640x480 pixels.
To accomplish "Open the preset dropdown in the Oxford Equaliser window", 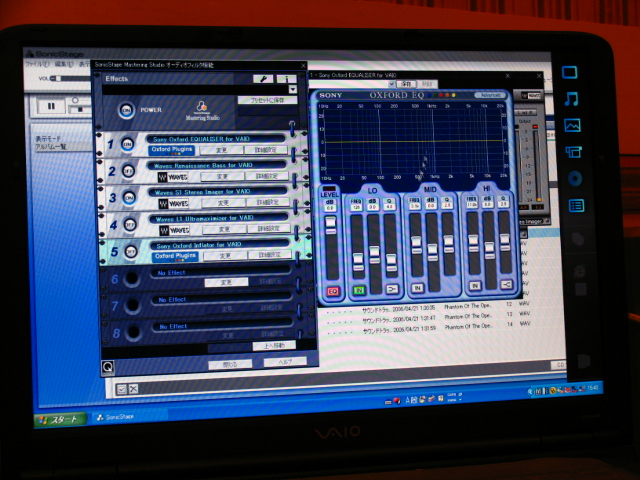I will click(391, 84).
